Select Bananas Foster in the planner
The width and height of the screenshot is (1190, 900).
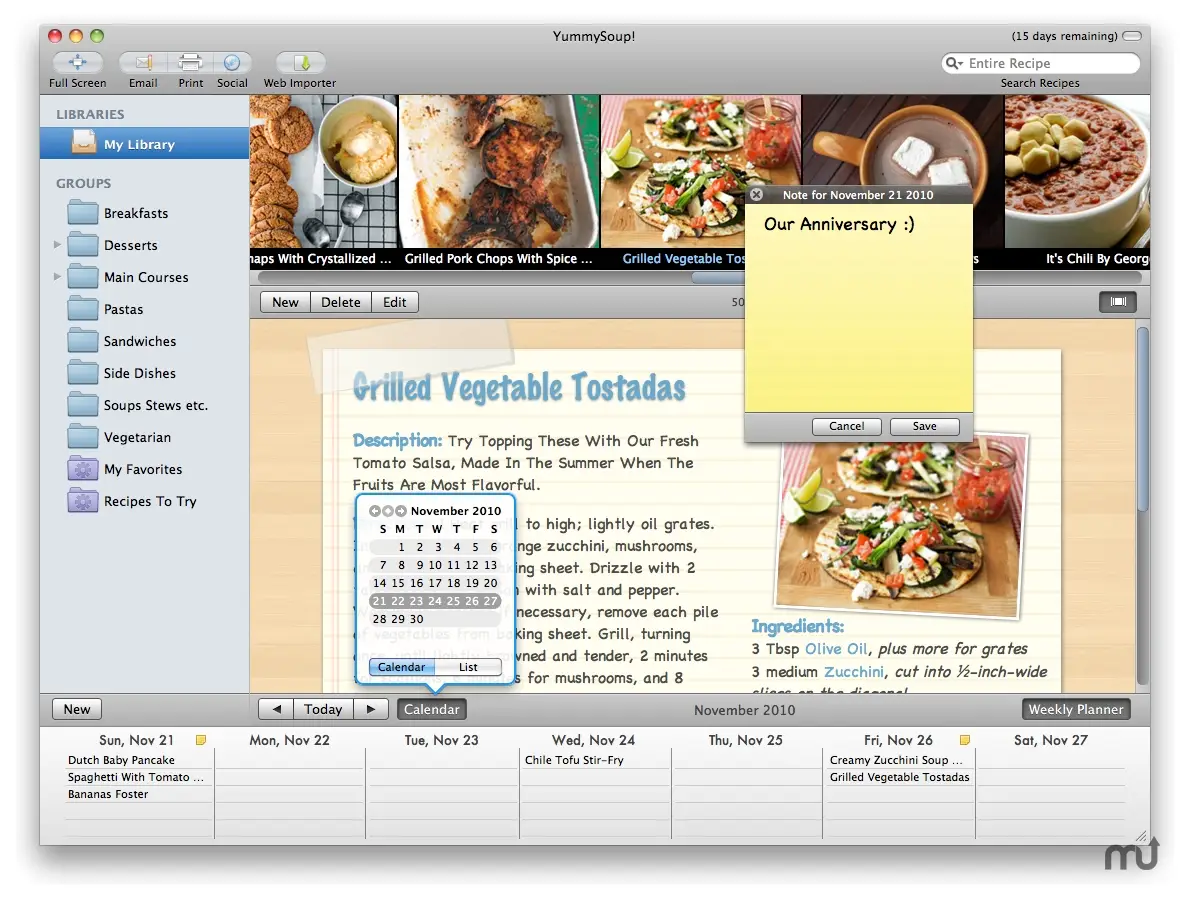point(108,794)
